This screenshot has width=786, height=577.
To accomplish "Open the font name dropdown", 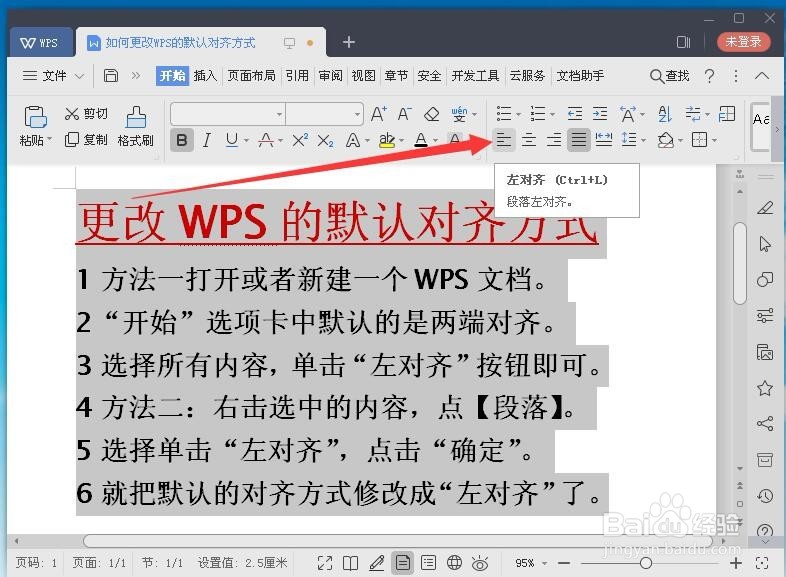I will tap(279, 114).
